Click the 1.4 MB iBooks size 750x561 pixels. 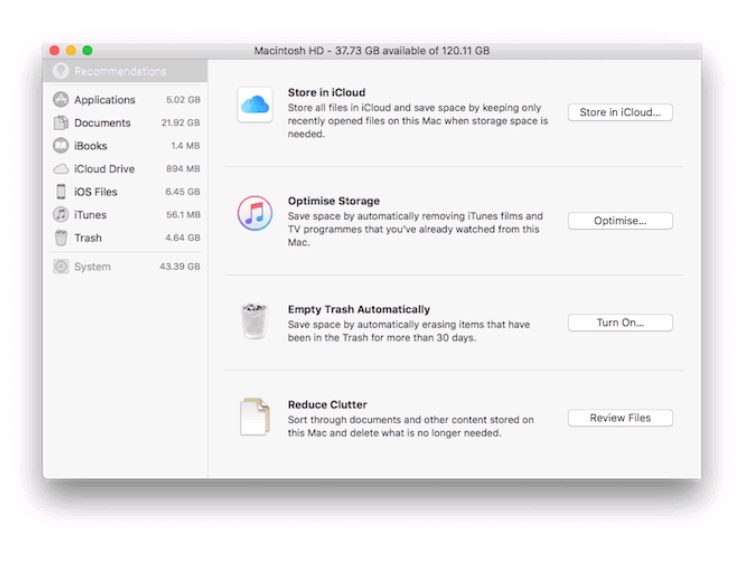186,145
